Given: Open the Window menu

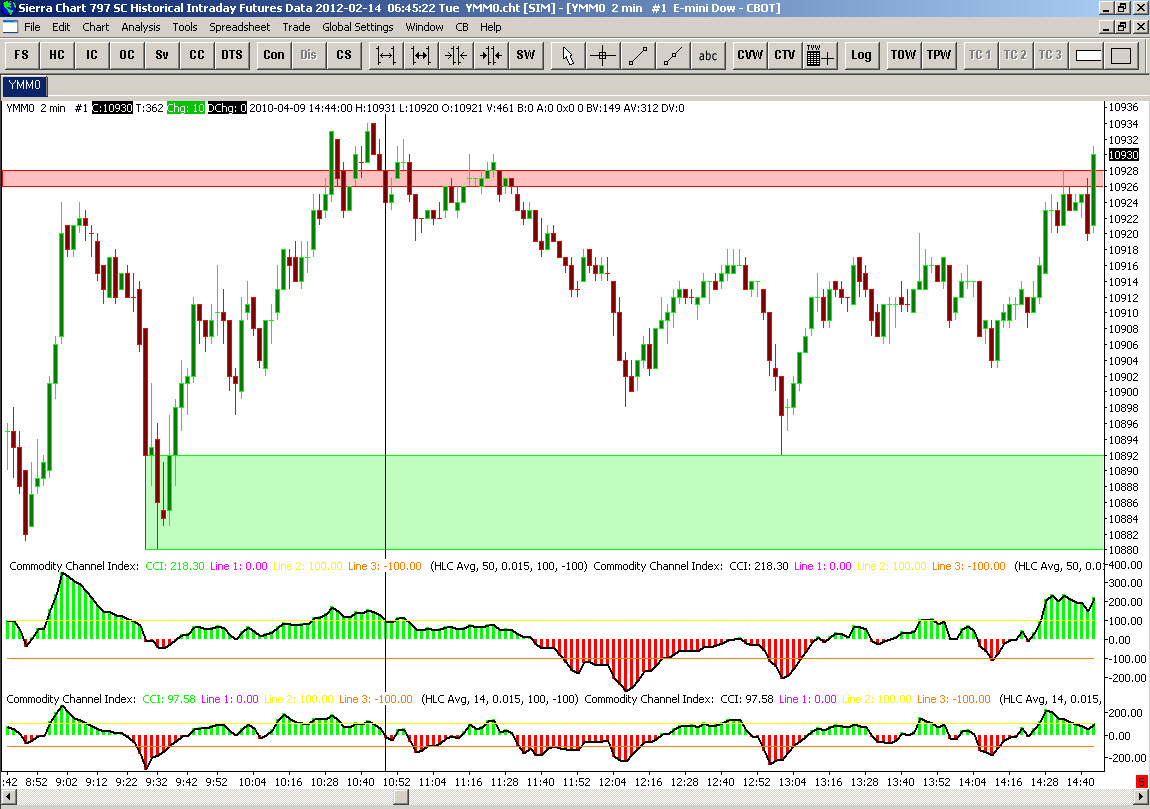Looking at the screenshot, I should pyautogui.click(x=424, y=27).
